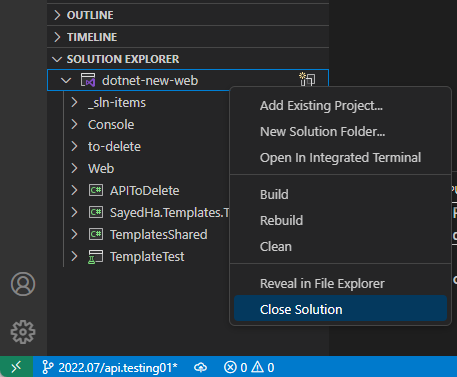Collapse the SOLUTION EXPLORER section
Screen dimensions: 457x377
pyautogui.click(x=57, y=59)
